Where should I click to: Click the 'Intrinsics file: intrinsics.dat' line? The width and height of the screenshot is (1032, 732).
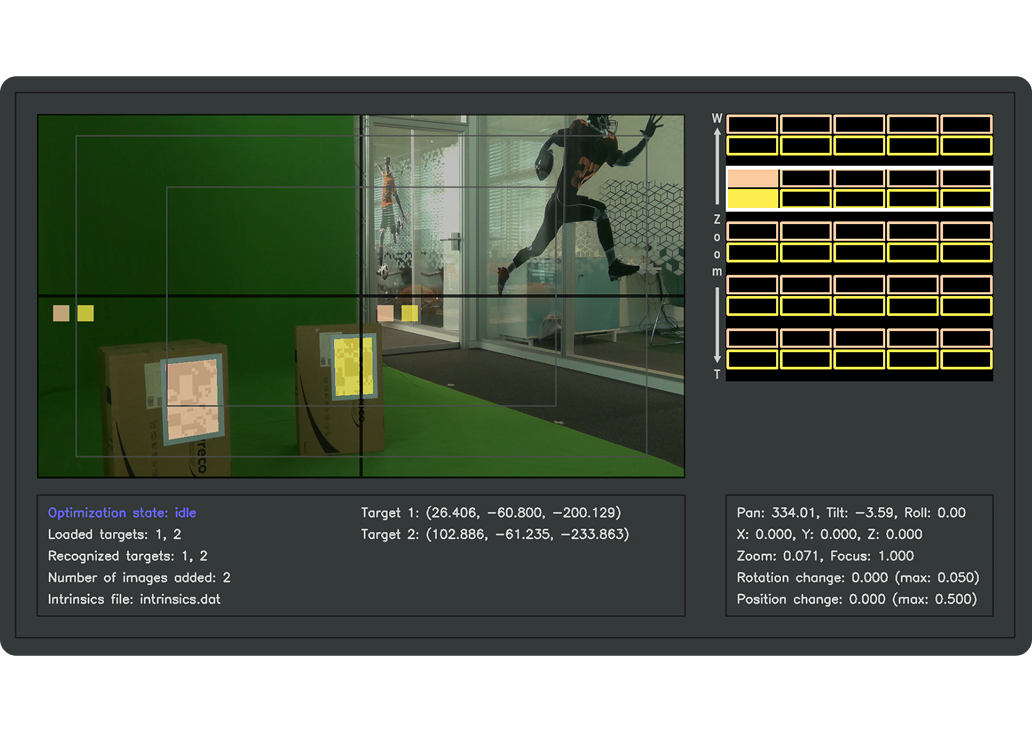tap(134, 600)
